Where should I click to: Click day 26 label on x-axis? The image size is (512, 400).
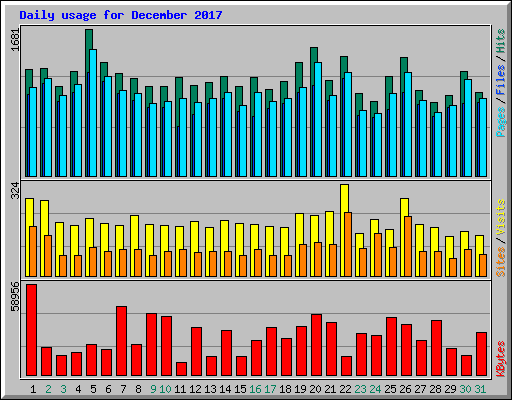pyautogui.click(x=405, y=389)
